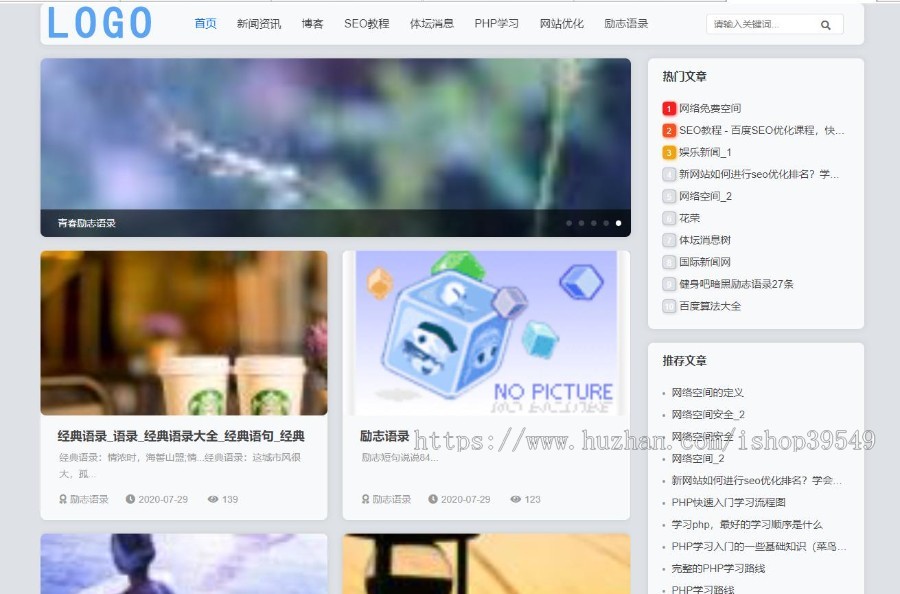Open recommended article 网络空间_2

click(x=698, y=459)
